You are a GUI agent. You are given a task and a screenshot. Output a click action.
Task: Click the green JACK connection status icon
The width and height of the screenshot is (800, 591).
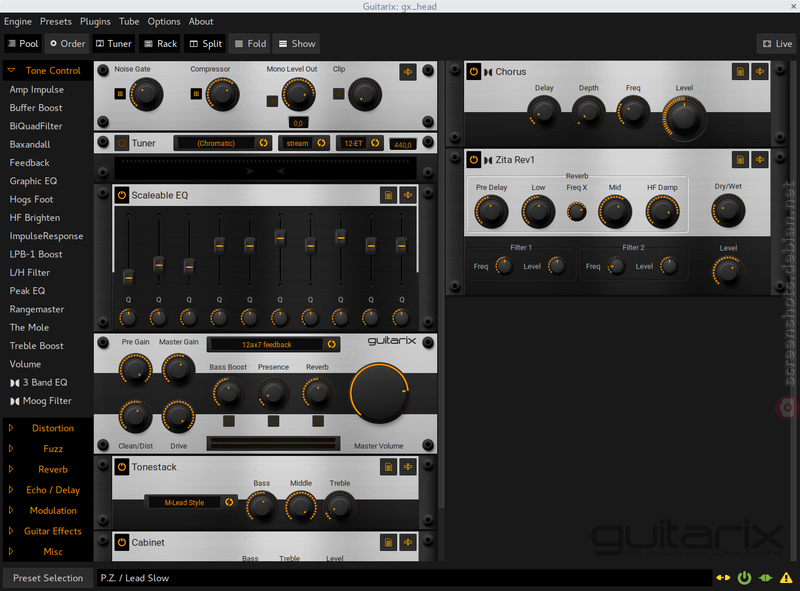tap(765, 578)
